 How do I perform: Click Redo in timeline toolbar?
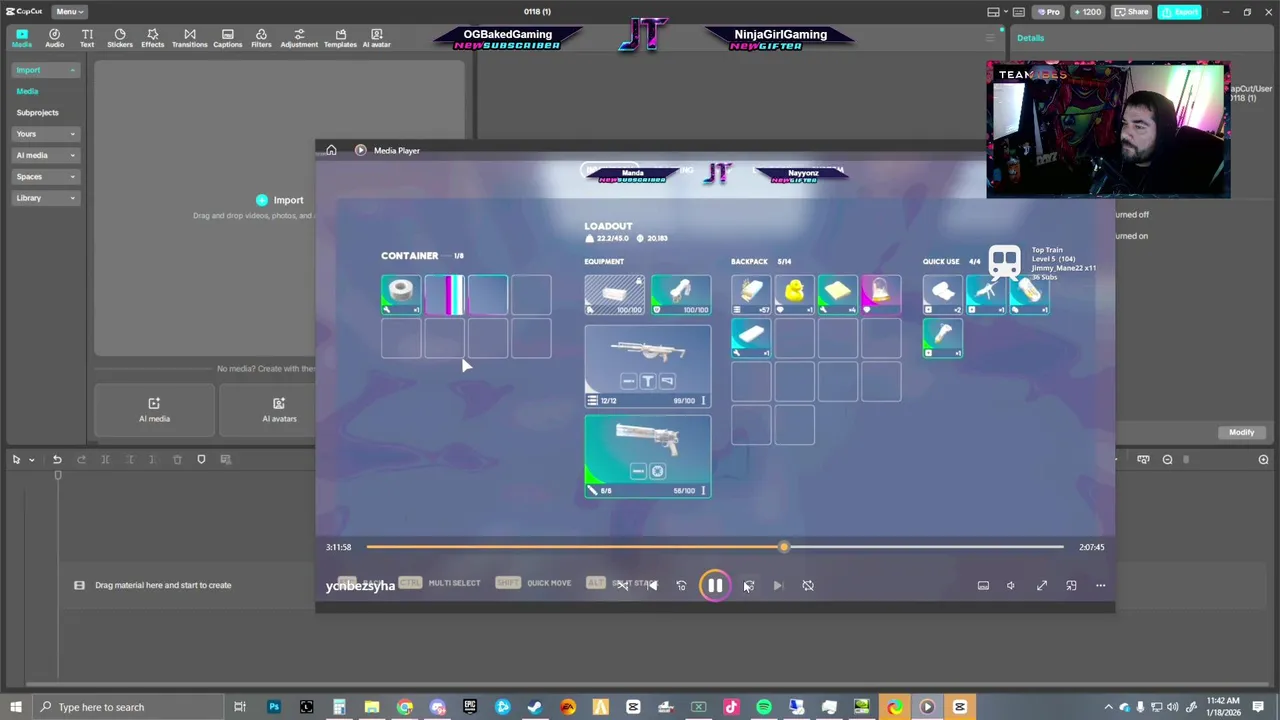click(81, 459)
